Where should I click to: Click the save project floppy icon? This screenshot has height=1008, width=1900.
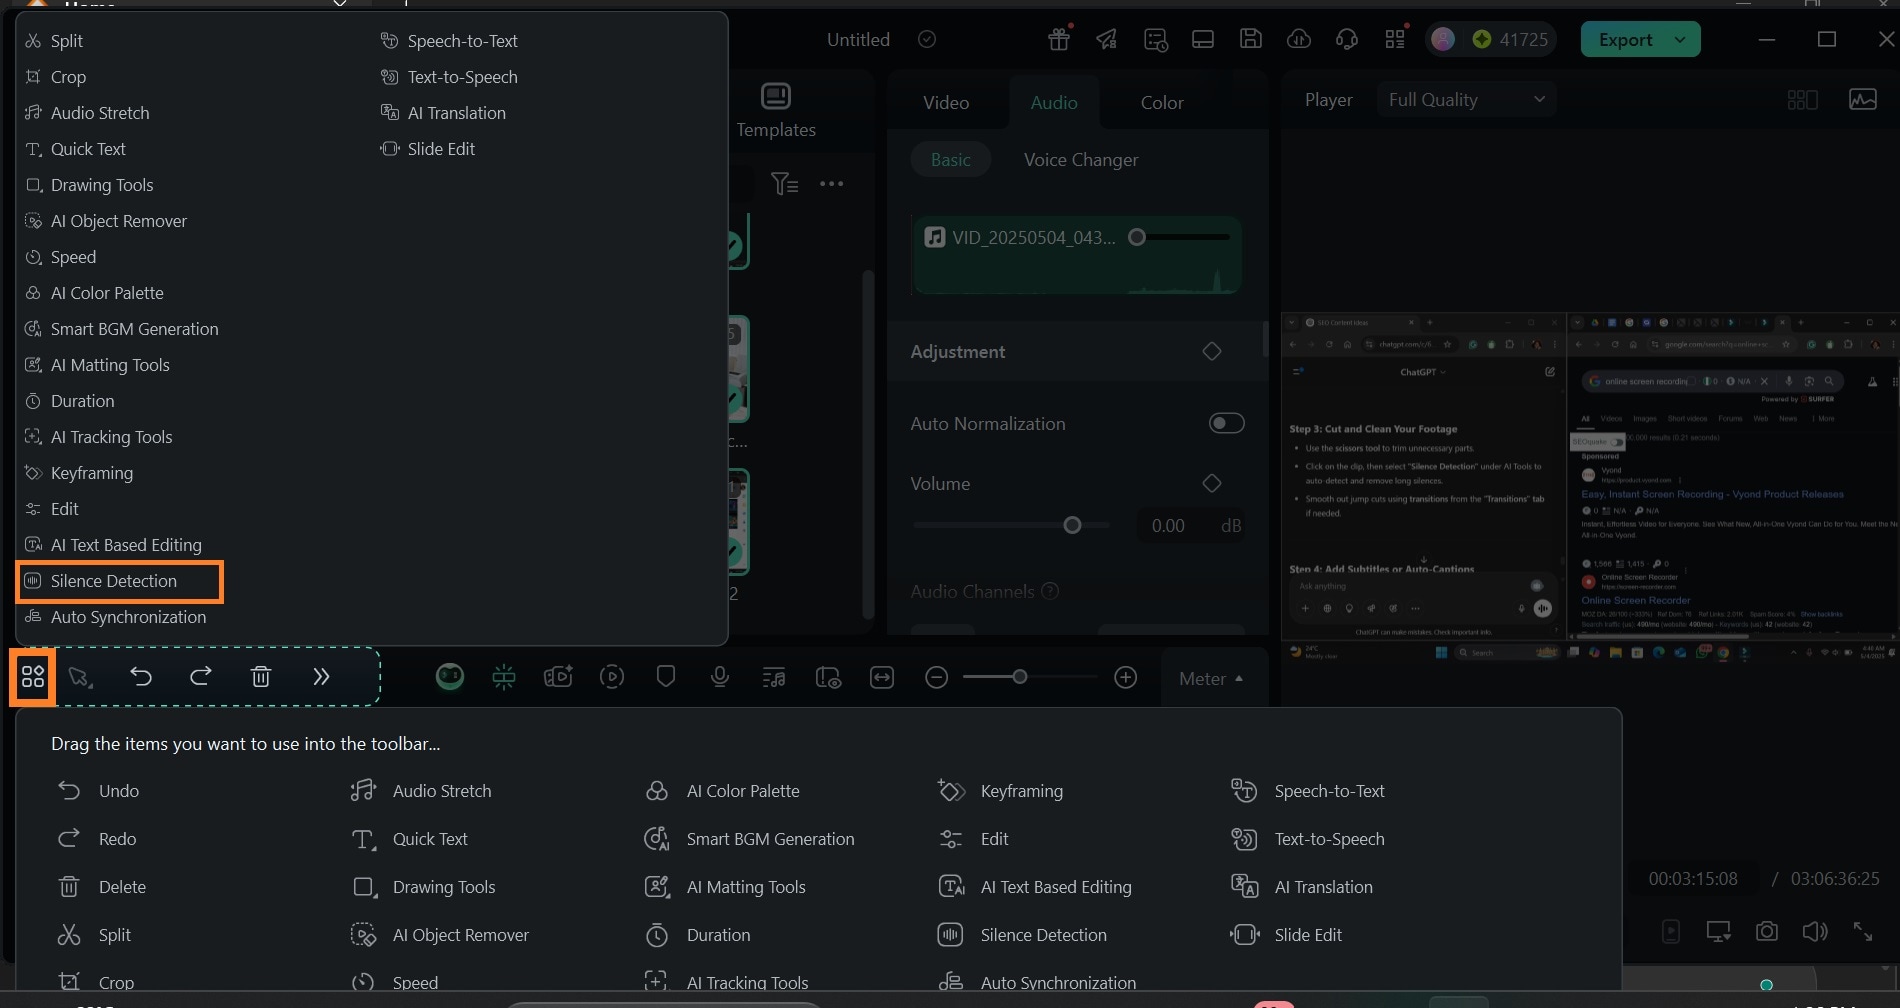[1251, 39]
